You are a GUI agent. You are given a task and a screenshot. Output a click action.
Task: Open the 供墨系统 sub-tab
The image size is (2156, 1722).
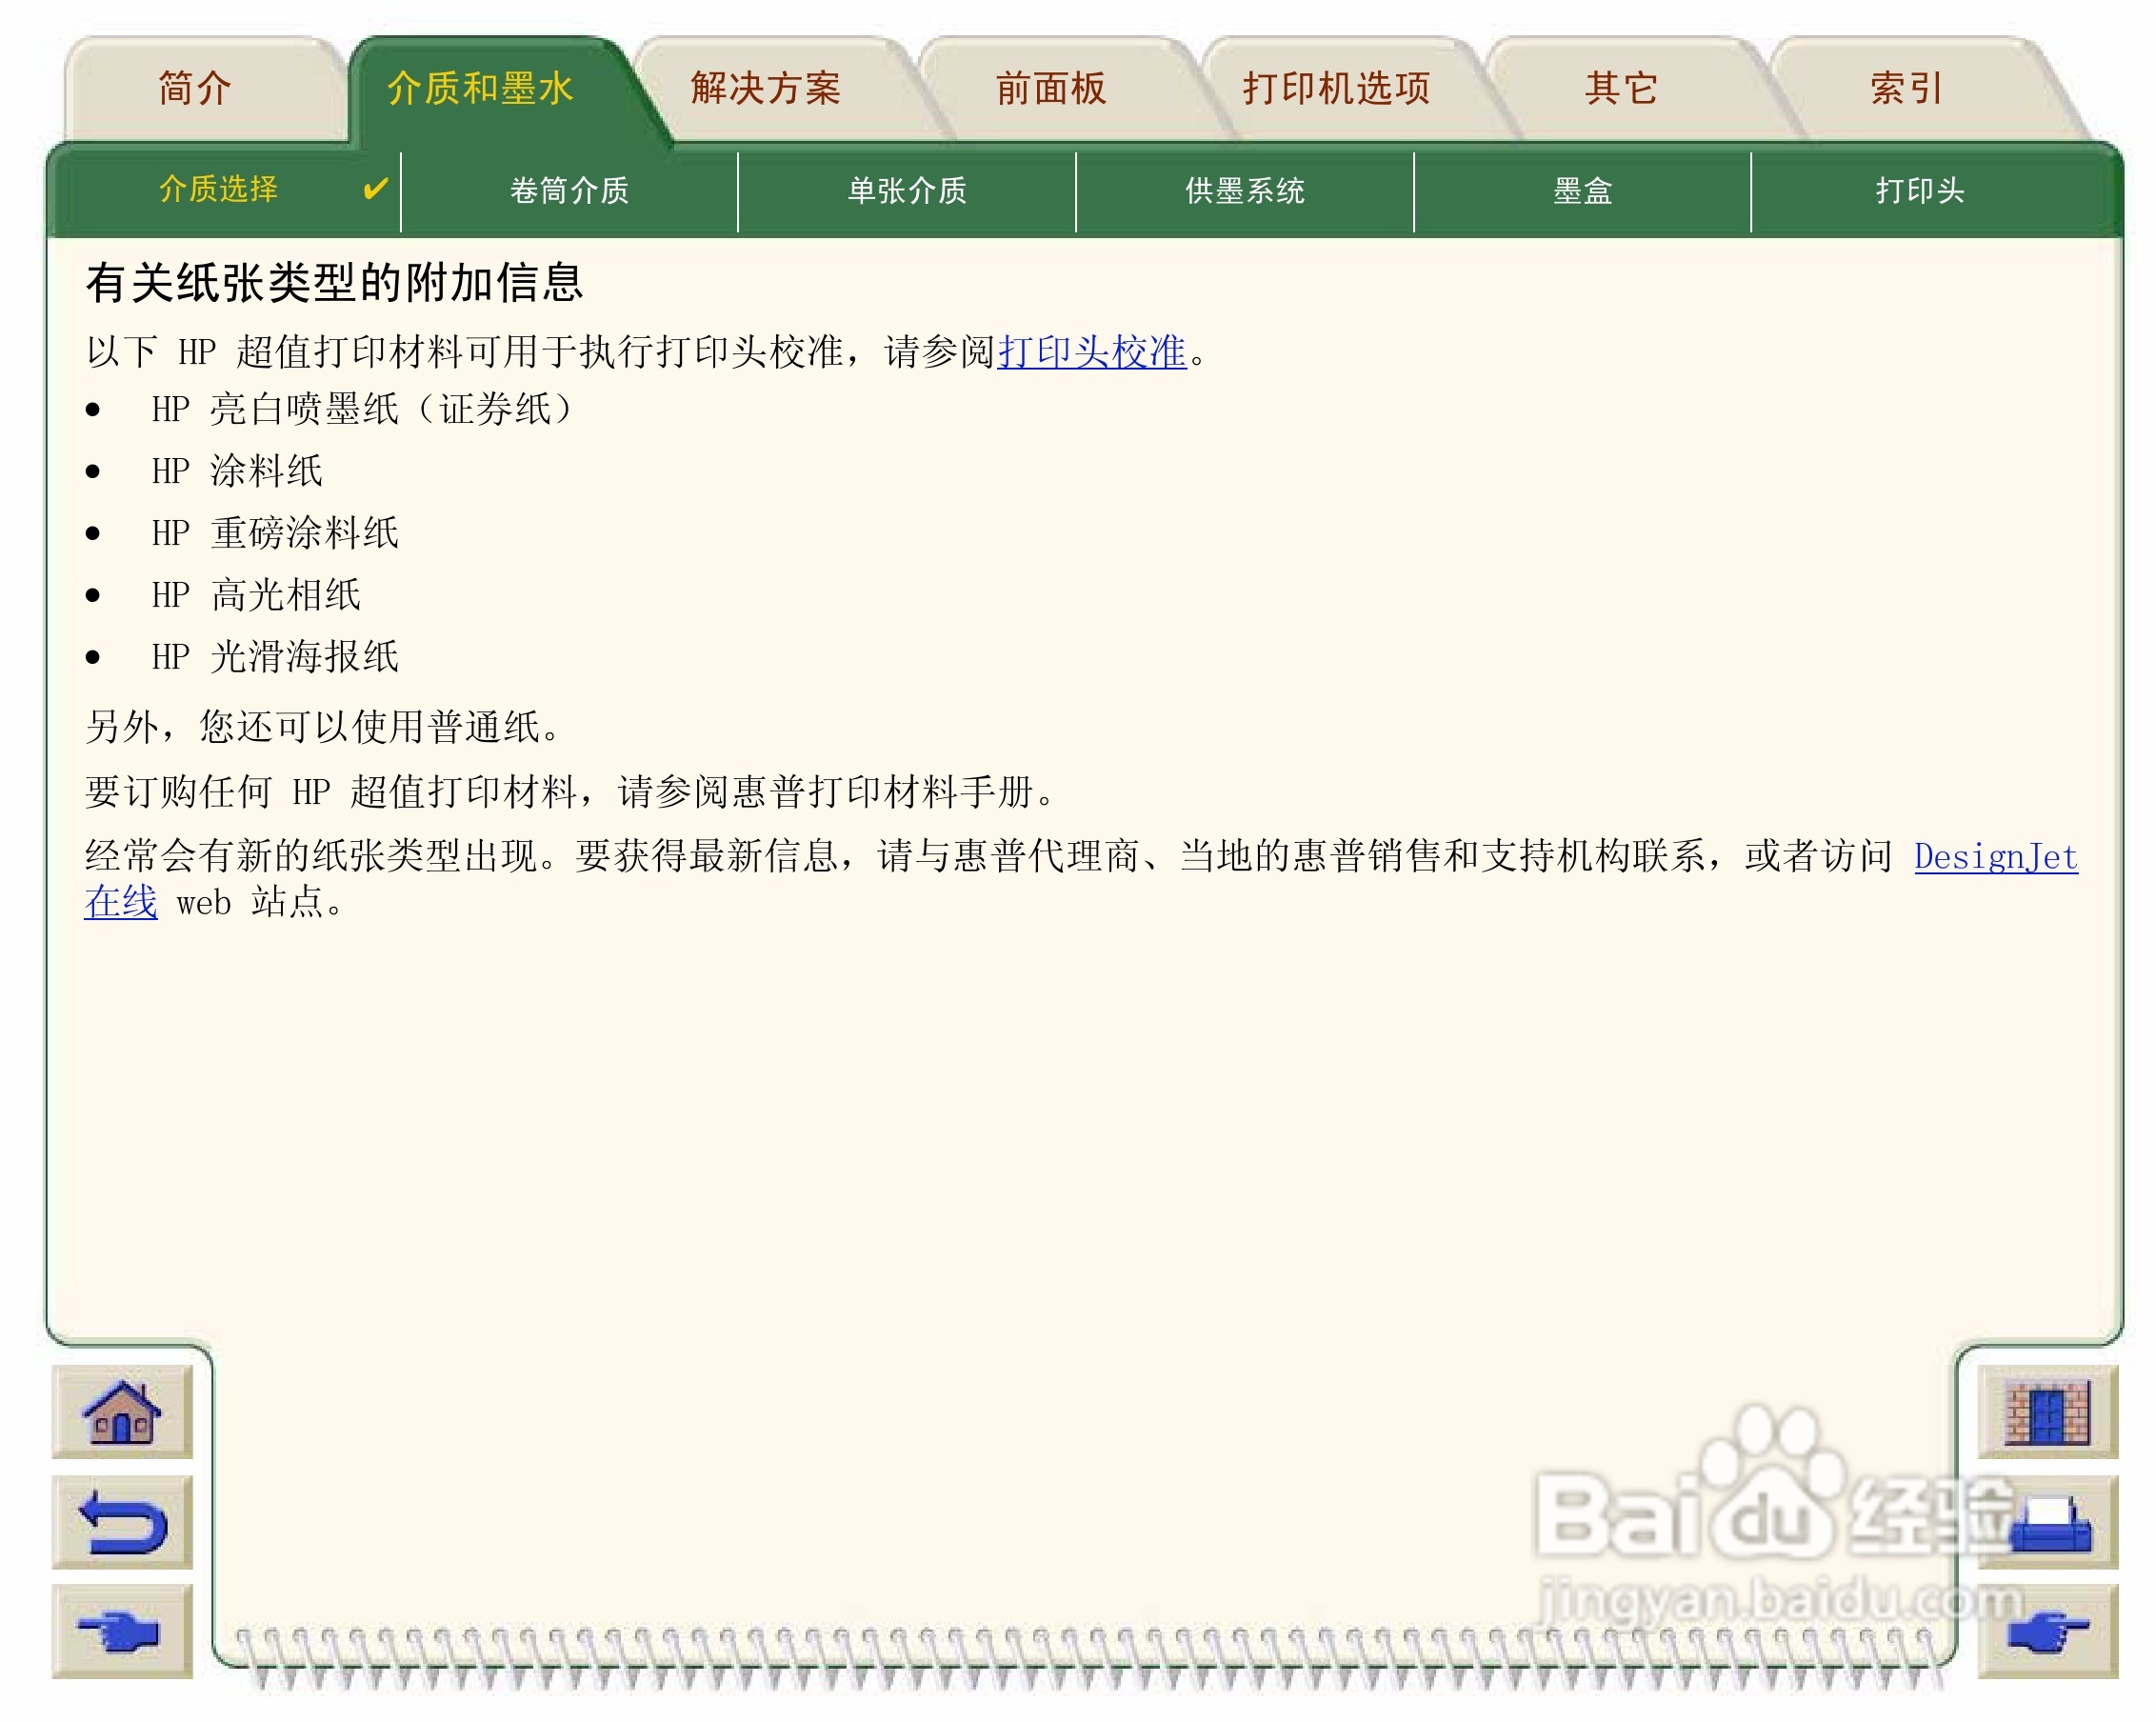click(x=1244, y=190)
